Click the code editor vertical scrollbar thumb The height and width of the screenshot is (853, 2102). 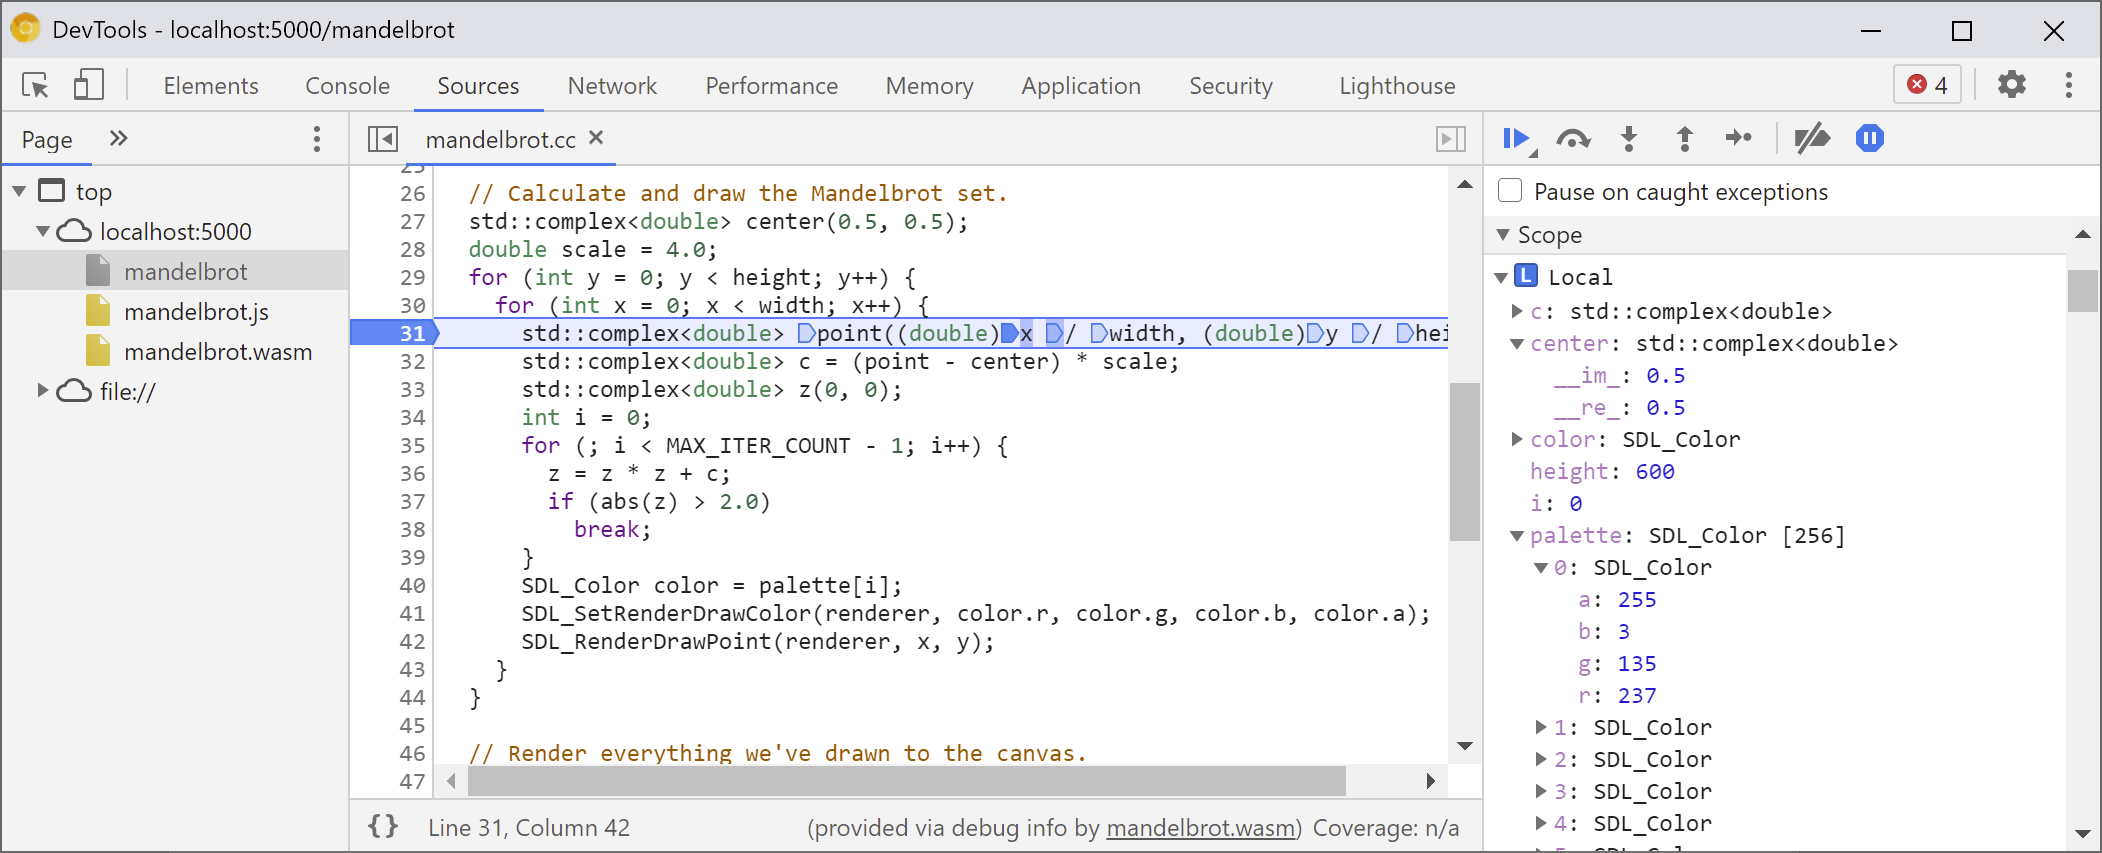(1465, 461)
